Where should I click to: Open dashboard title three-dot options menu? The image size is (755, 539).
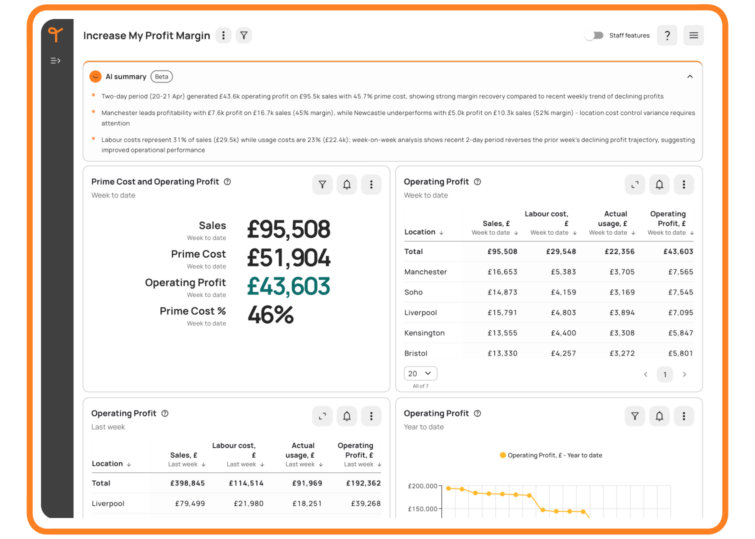tap(223, 35)
